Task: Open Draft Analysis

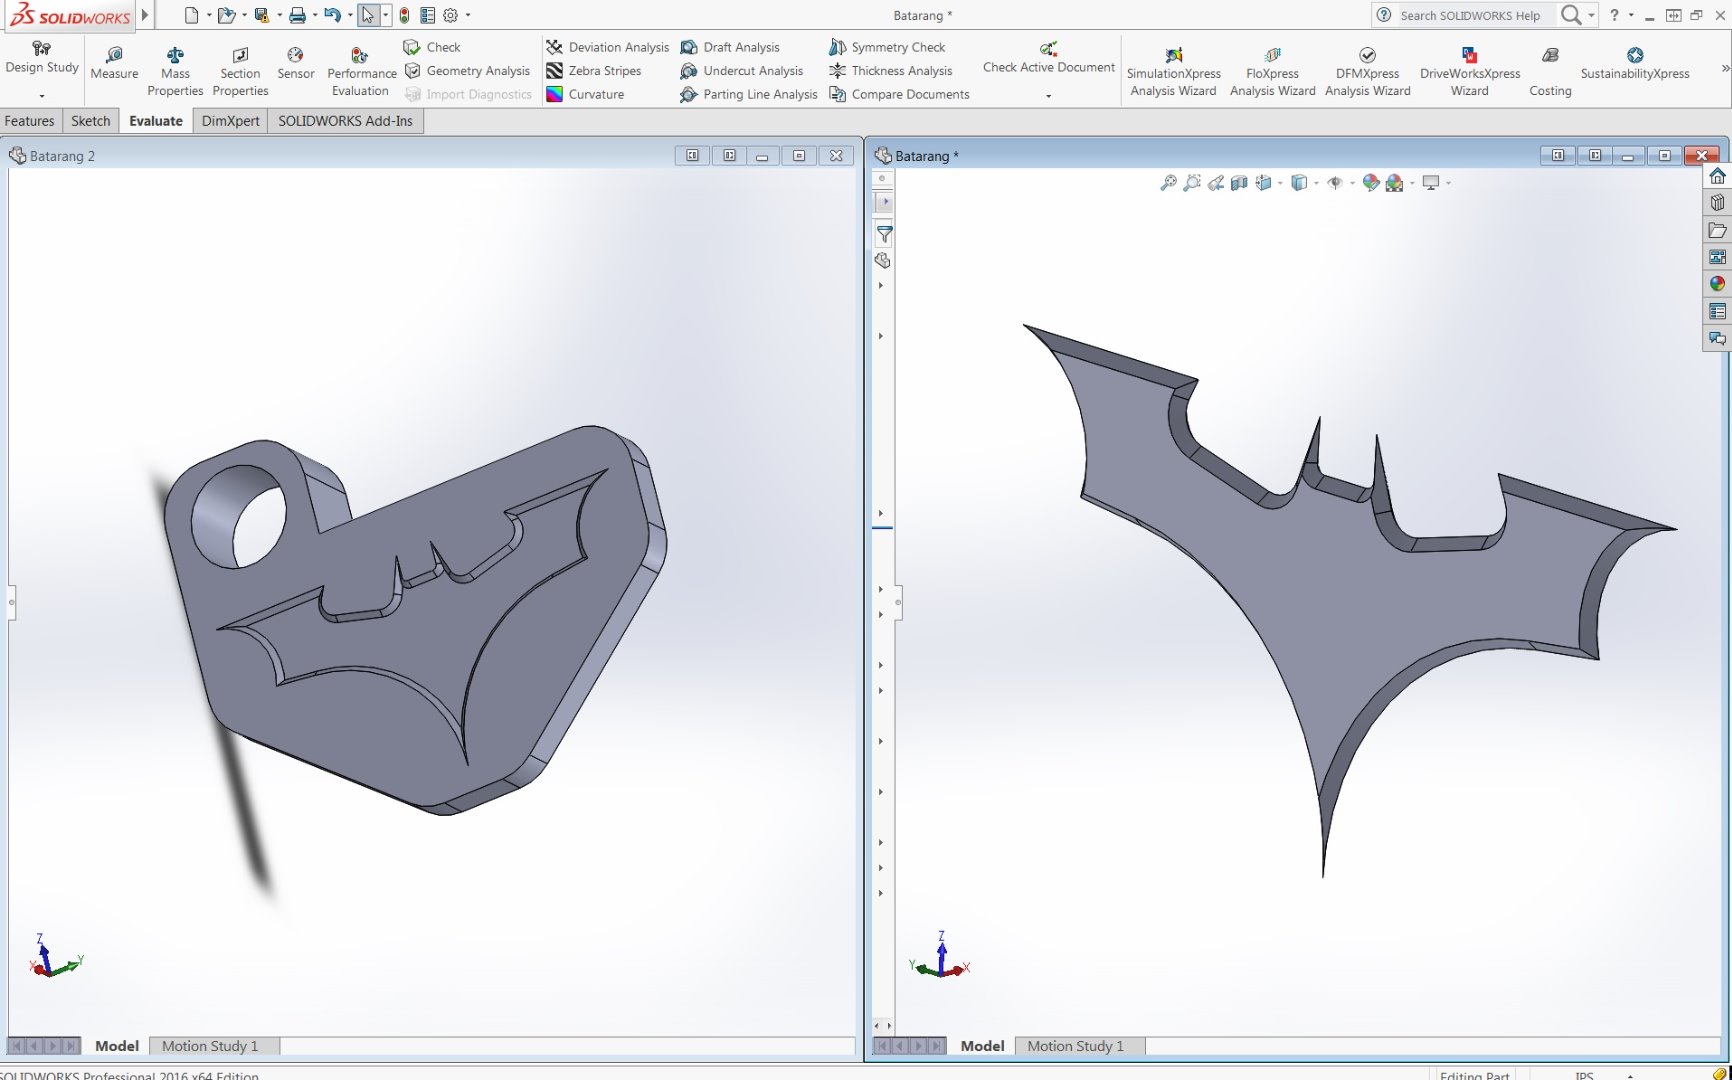Action: [730, 47]
